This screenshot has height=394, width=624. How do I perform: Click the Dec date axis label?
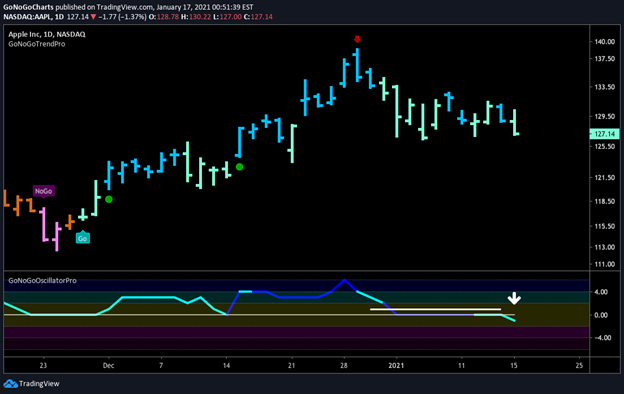[x=108, y=365]
